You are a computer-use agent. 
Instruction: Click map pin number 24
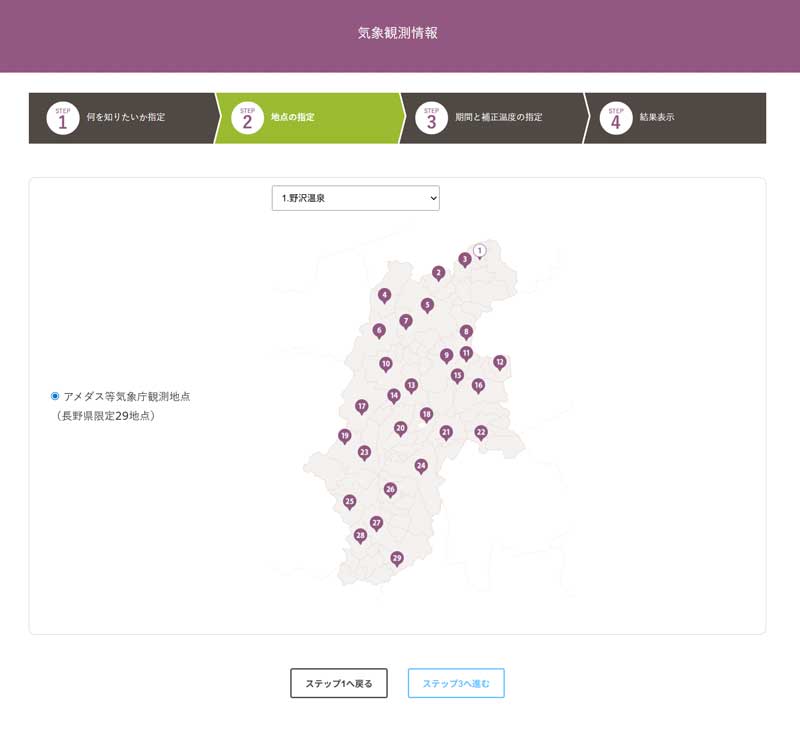(421, 466)
